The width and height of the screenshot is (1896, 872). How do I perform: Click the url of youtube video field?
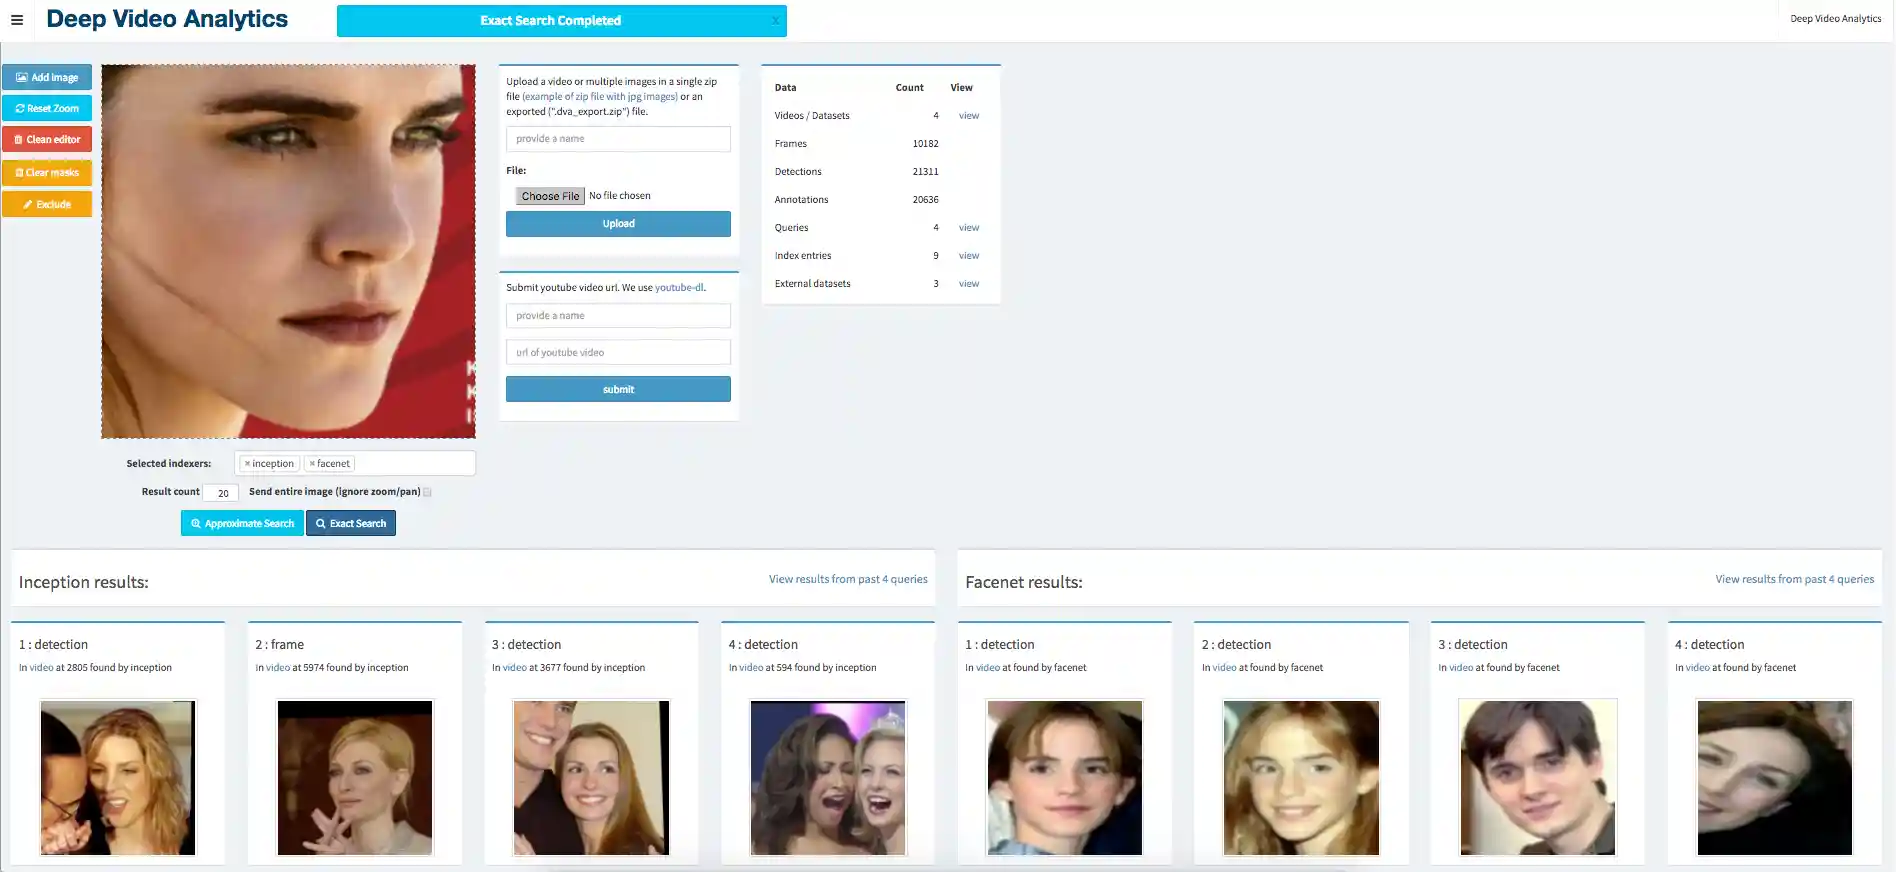pos(618,353)
